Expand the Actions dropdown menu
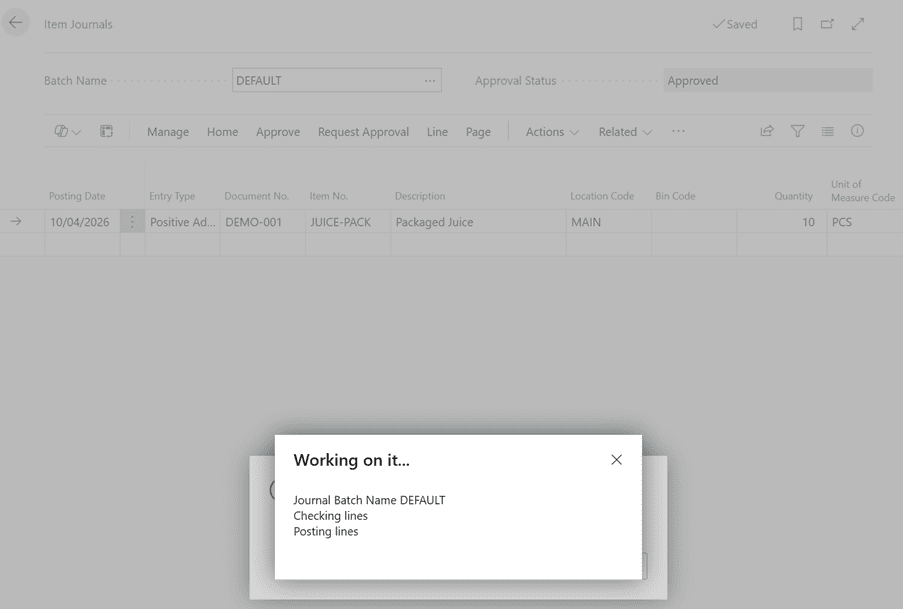This screenshot has height=609, width=903. [552, 132]
